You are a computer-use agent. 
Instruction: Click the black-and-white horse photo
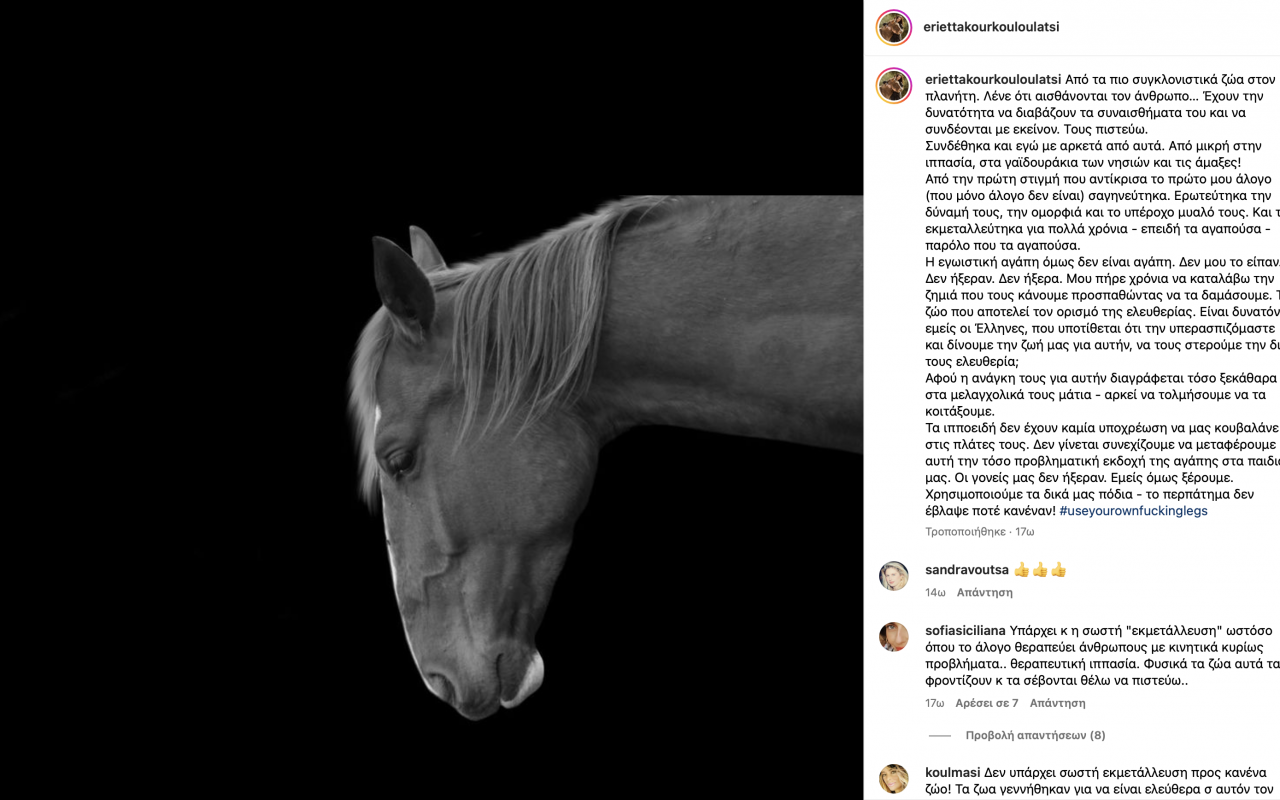[431, 400]
